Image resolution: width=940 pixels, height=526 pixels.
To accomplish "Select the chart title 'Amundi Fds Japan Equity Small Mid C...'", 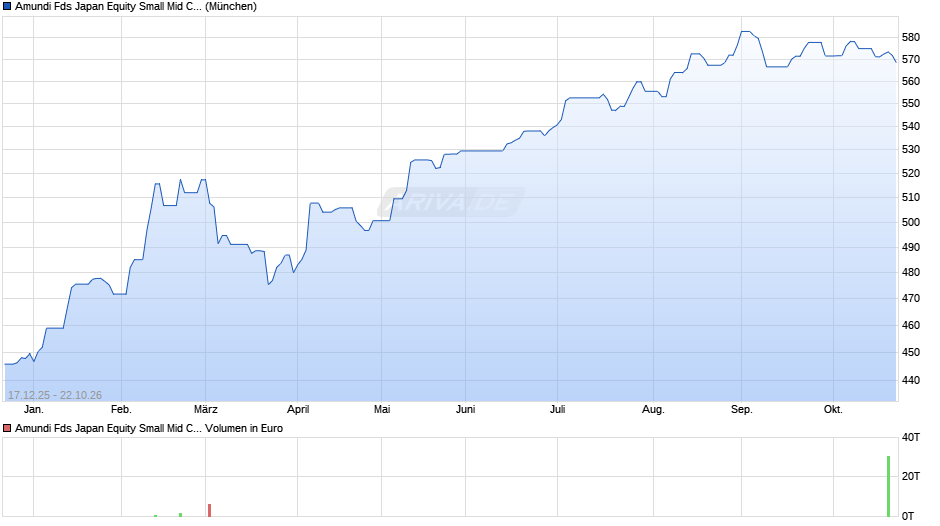I will (109, 7).
